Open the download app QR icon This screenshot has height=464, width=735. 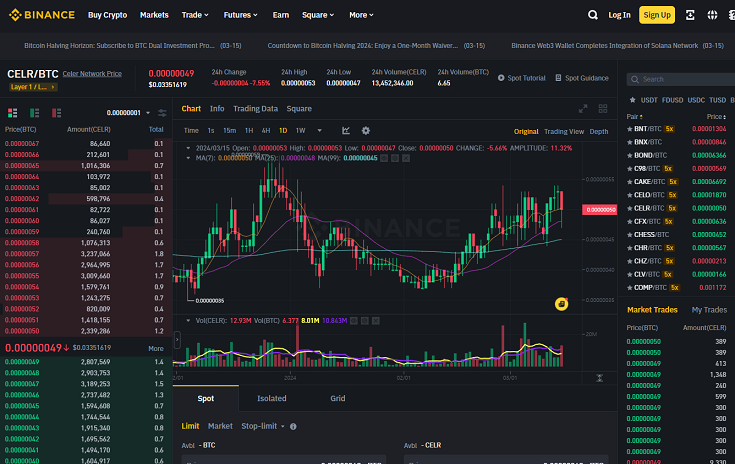[690, 15]
